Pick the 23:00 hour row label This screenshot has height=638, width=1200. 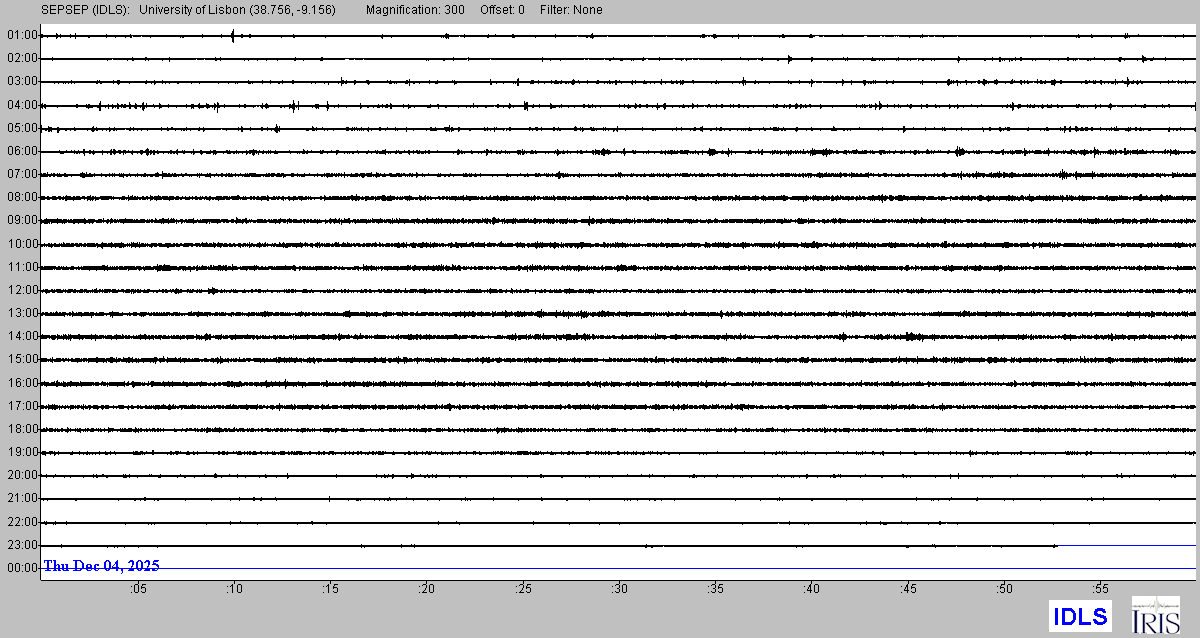click(x=22, y=545)
